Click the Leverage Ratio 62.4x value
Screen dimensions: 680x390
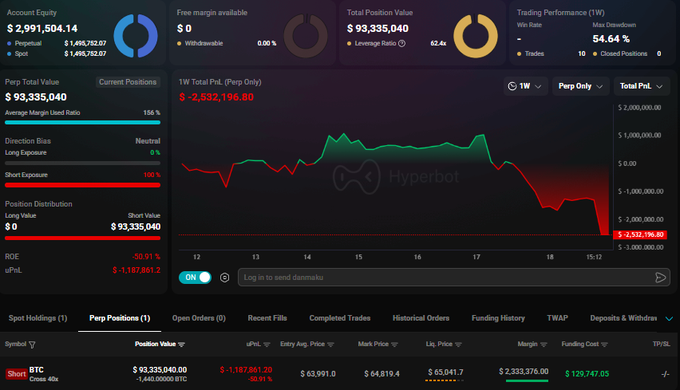(x=438, y=43)
